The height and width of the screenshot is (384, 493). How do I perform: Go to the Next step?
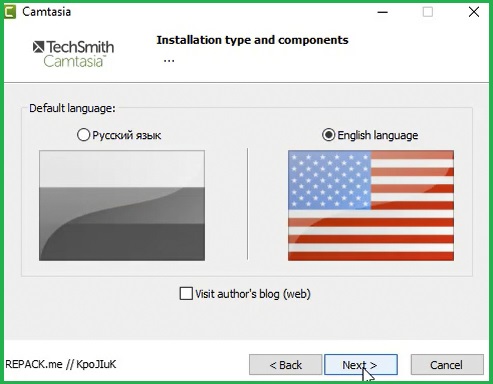click(361, 365)
